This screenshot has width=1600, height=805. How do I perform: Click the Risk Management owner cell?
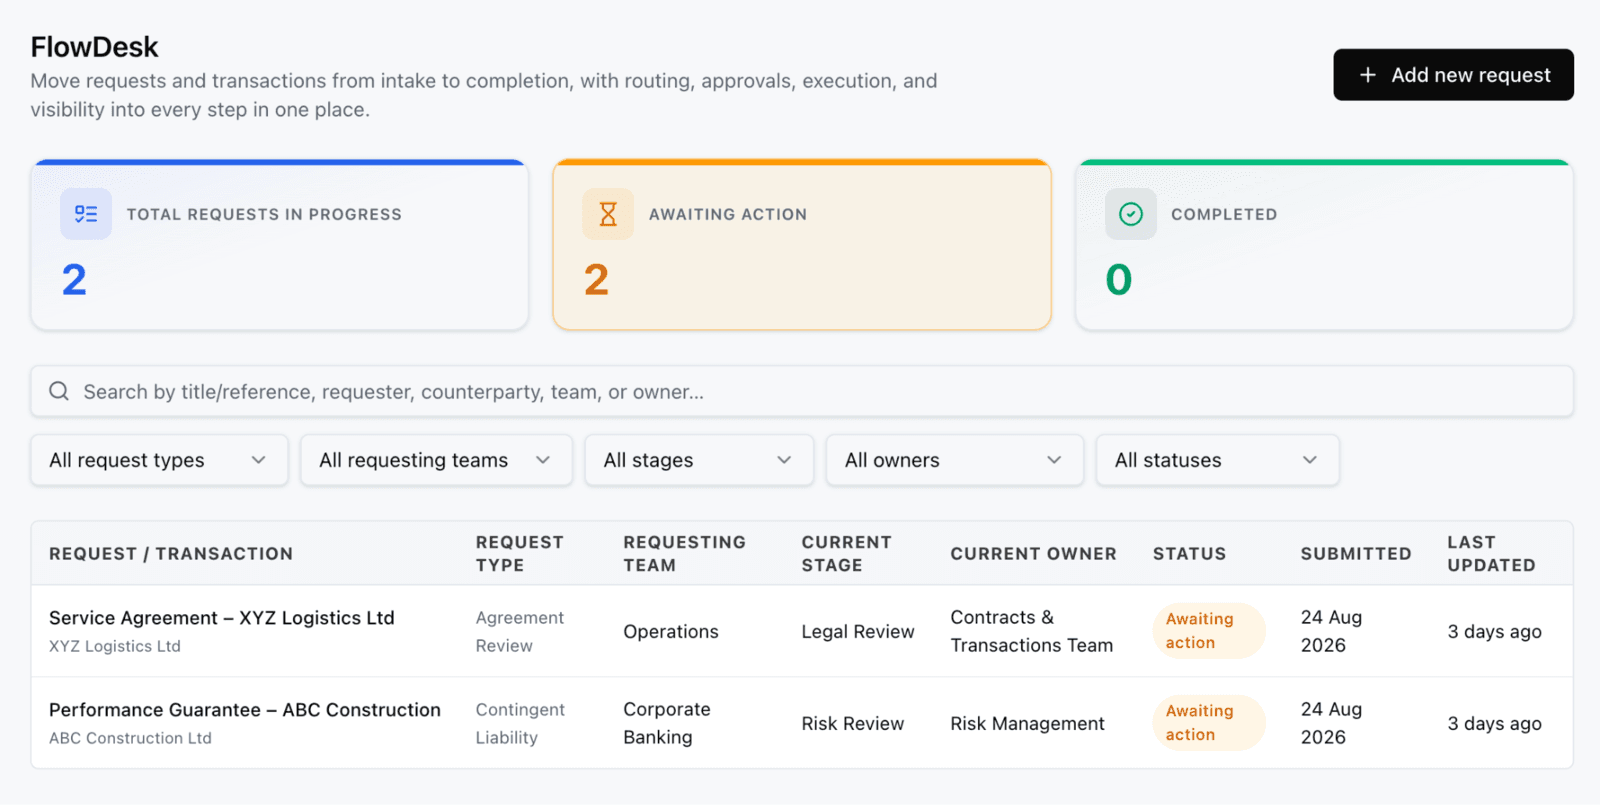coord(1028,724)
